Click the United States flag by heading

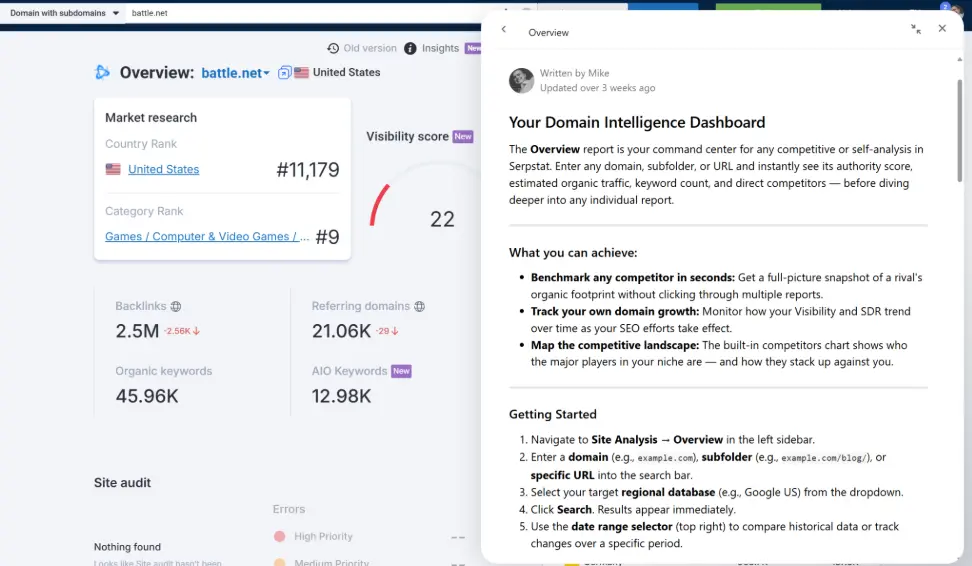pyautogui.click(x=301, y=73)
